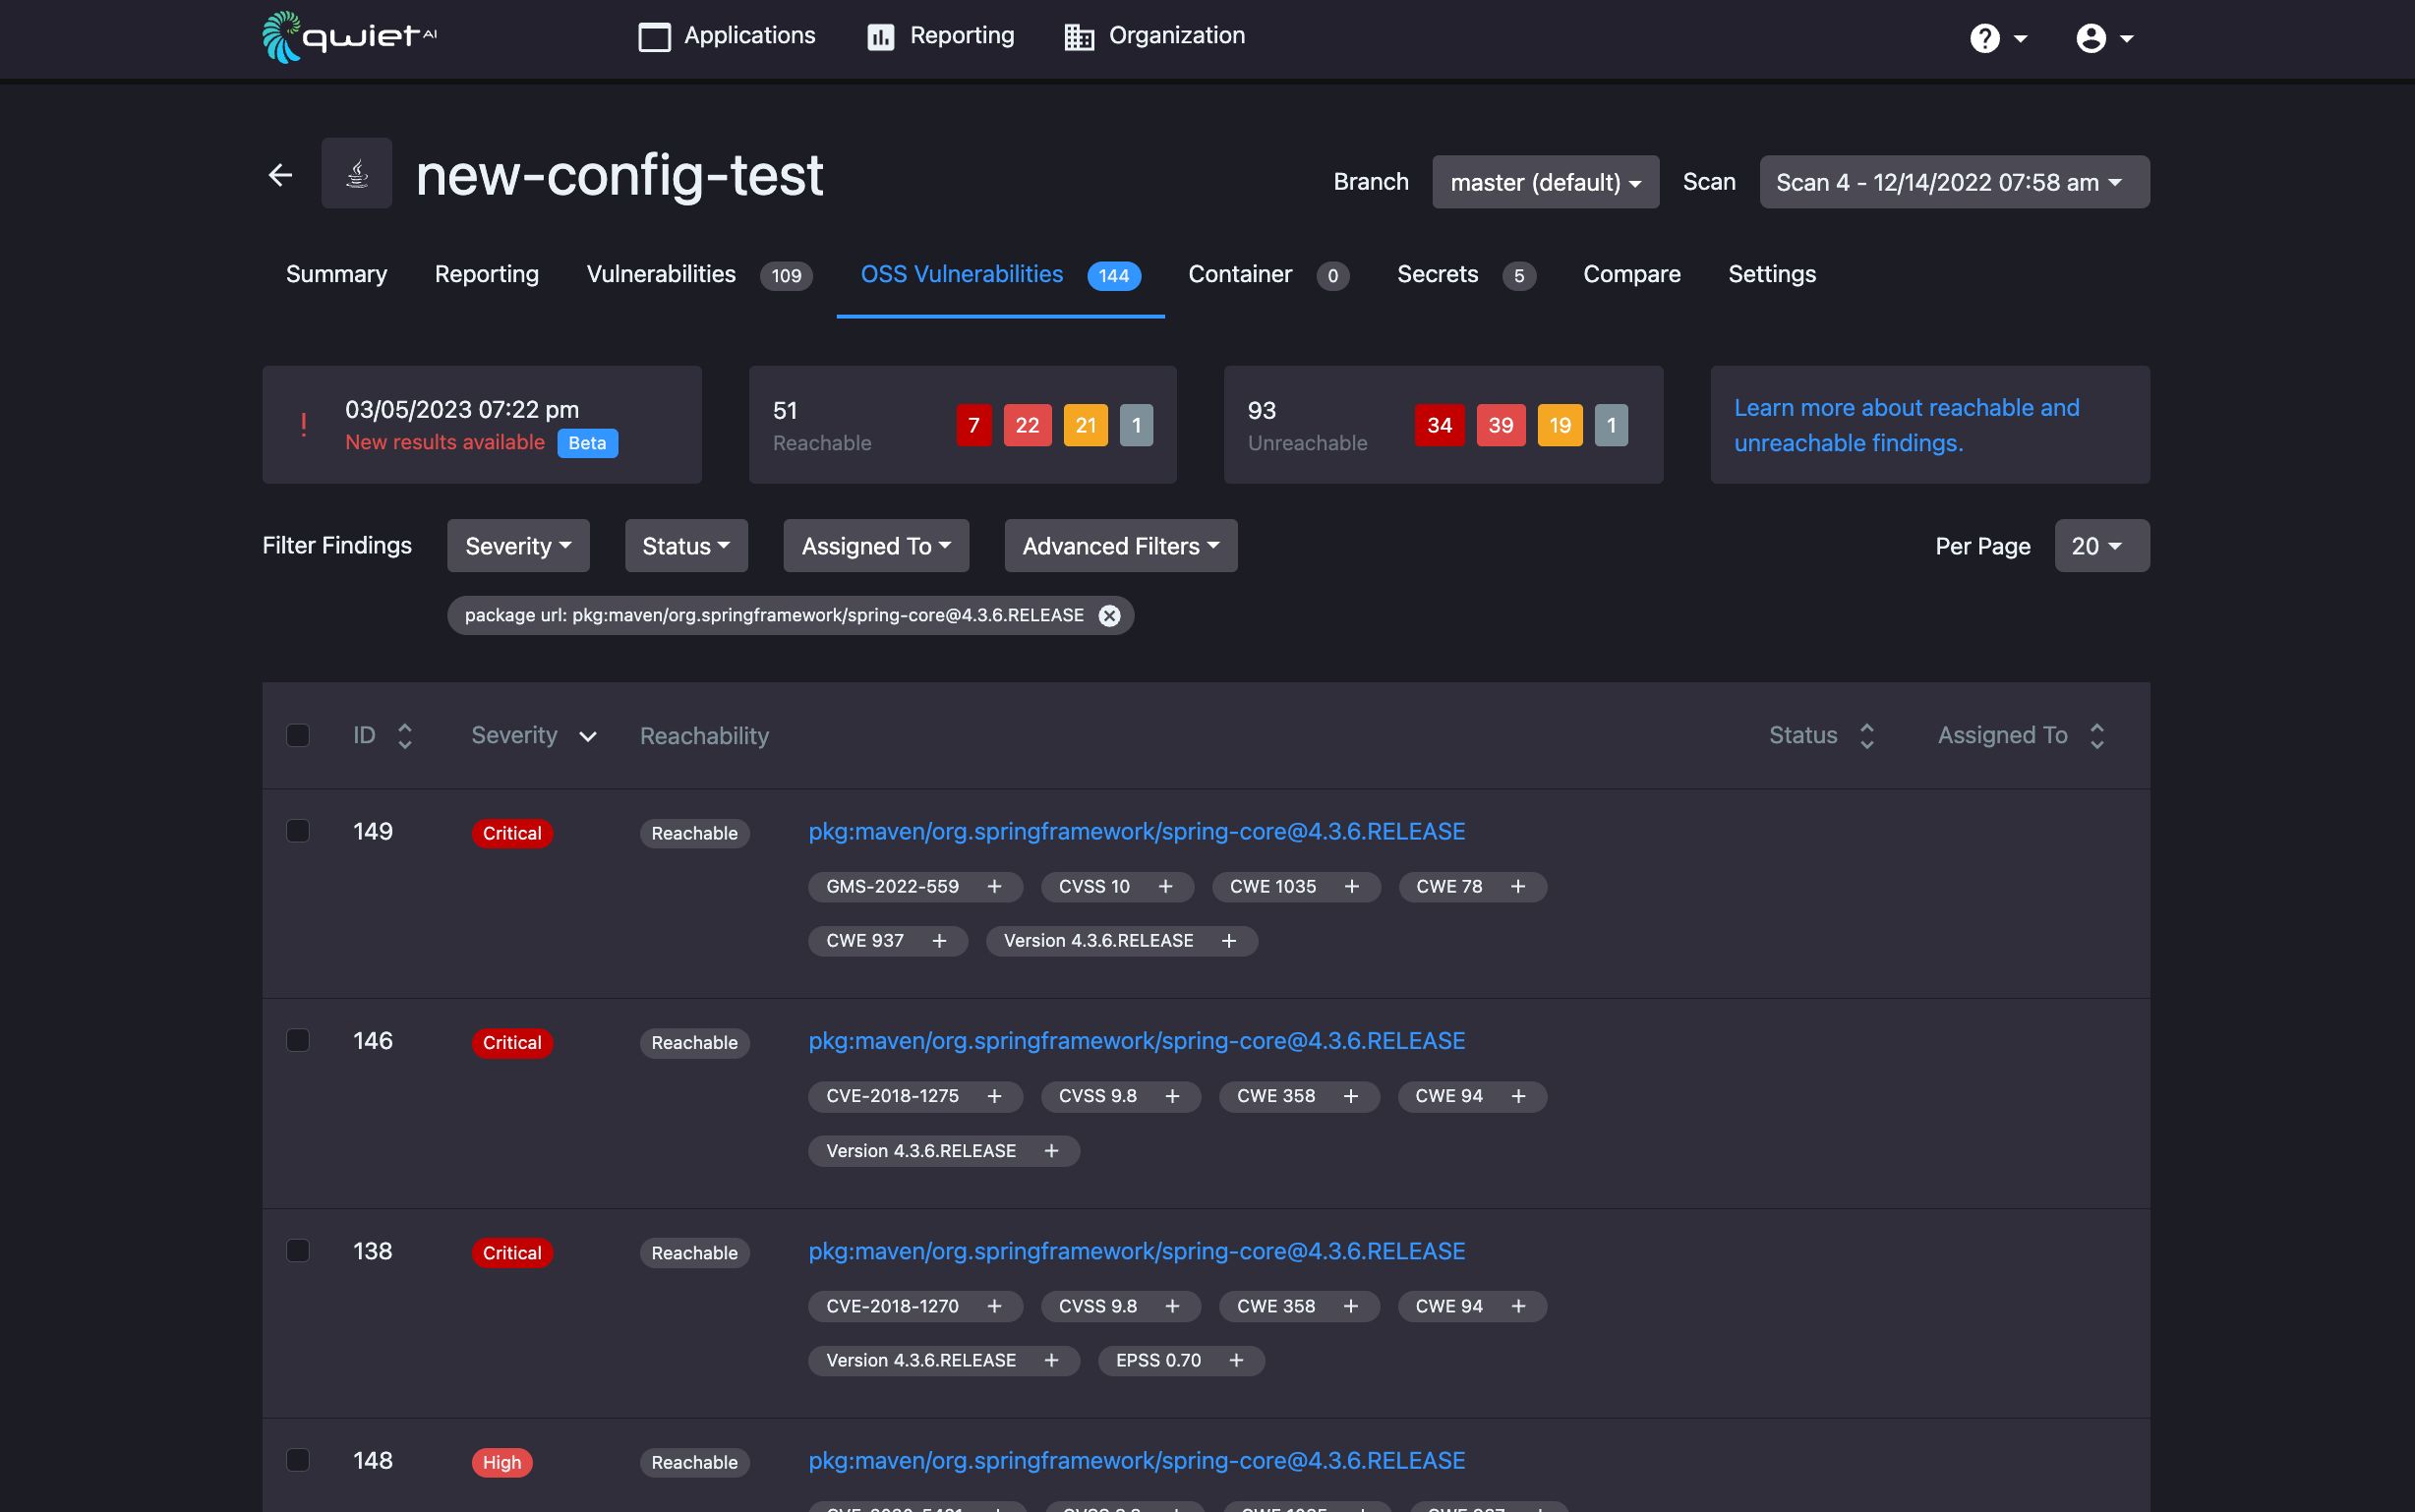Open the Branch master dropdown

tap(1545, 182)
